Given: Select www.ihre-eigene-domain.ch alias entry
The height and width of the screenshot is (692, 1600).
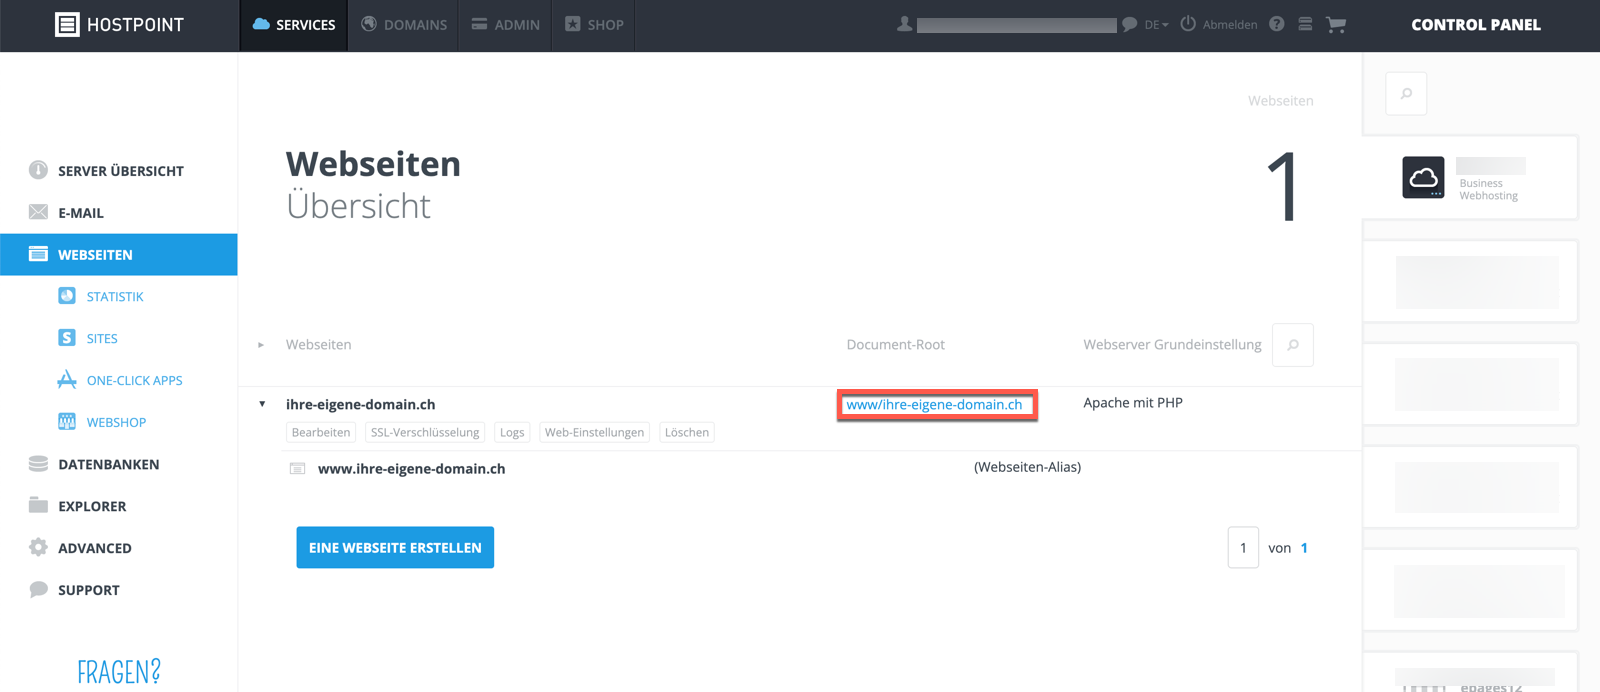Looking at the screenshot, I should point(411,469).
